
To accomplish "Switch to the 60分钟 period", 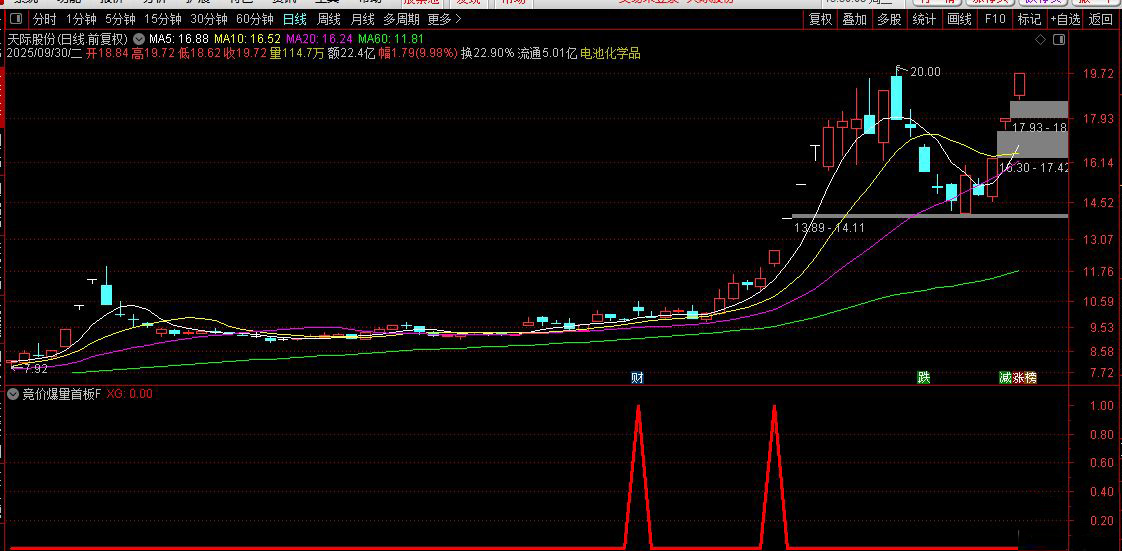I will click(254, 19).
